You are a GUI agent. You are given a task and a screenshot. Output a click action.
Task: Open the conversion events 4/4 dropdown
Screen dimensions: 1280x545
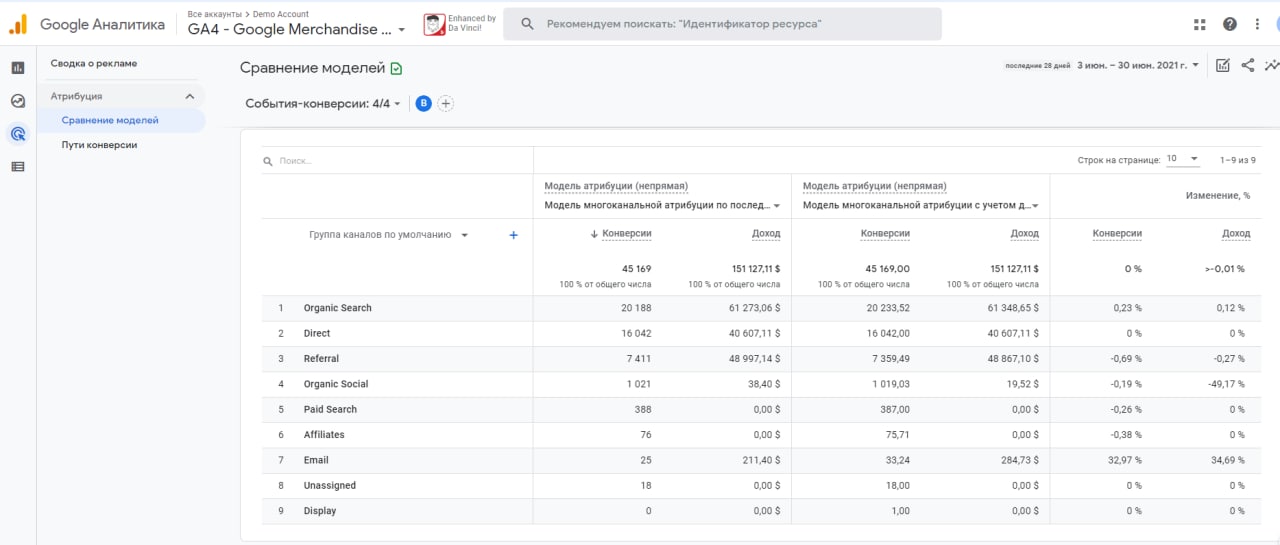point(322,103)
